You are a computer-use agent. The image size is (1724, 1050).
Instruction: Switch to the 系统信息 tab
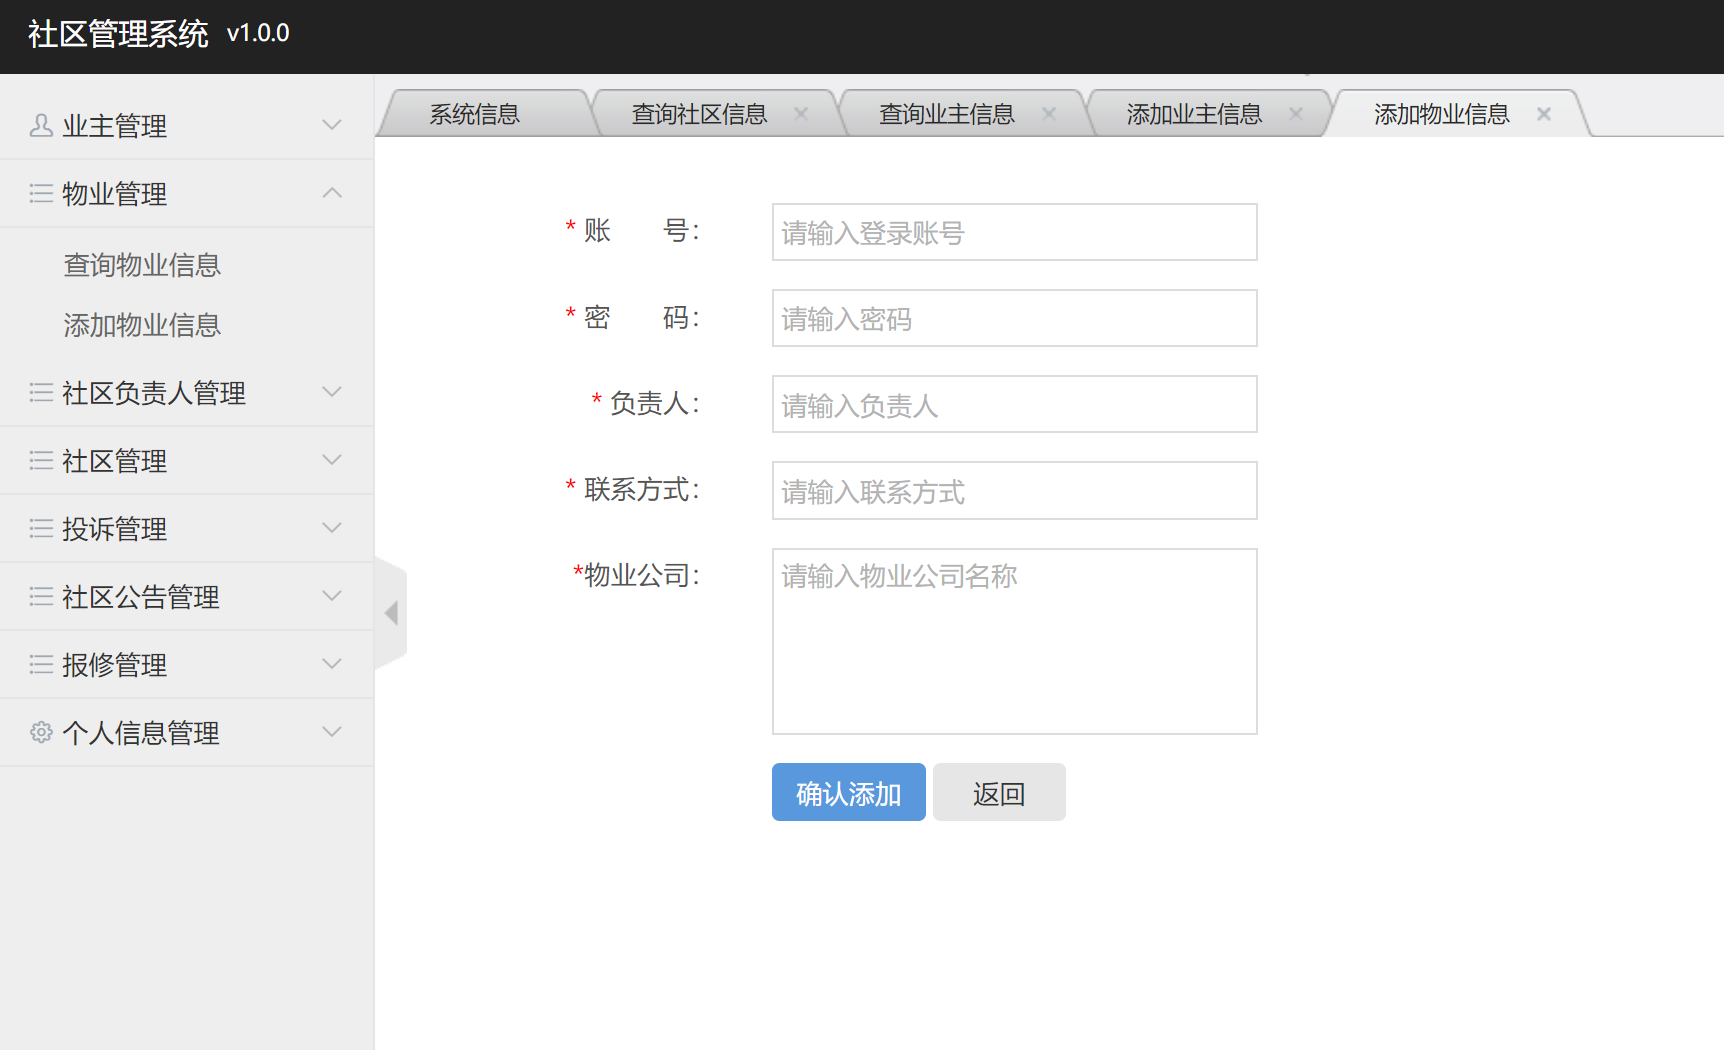(x=474, y=113)
